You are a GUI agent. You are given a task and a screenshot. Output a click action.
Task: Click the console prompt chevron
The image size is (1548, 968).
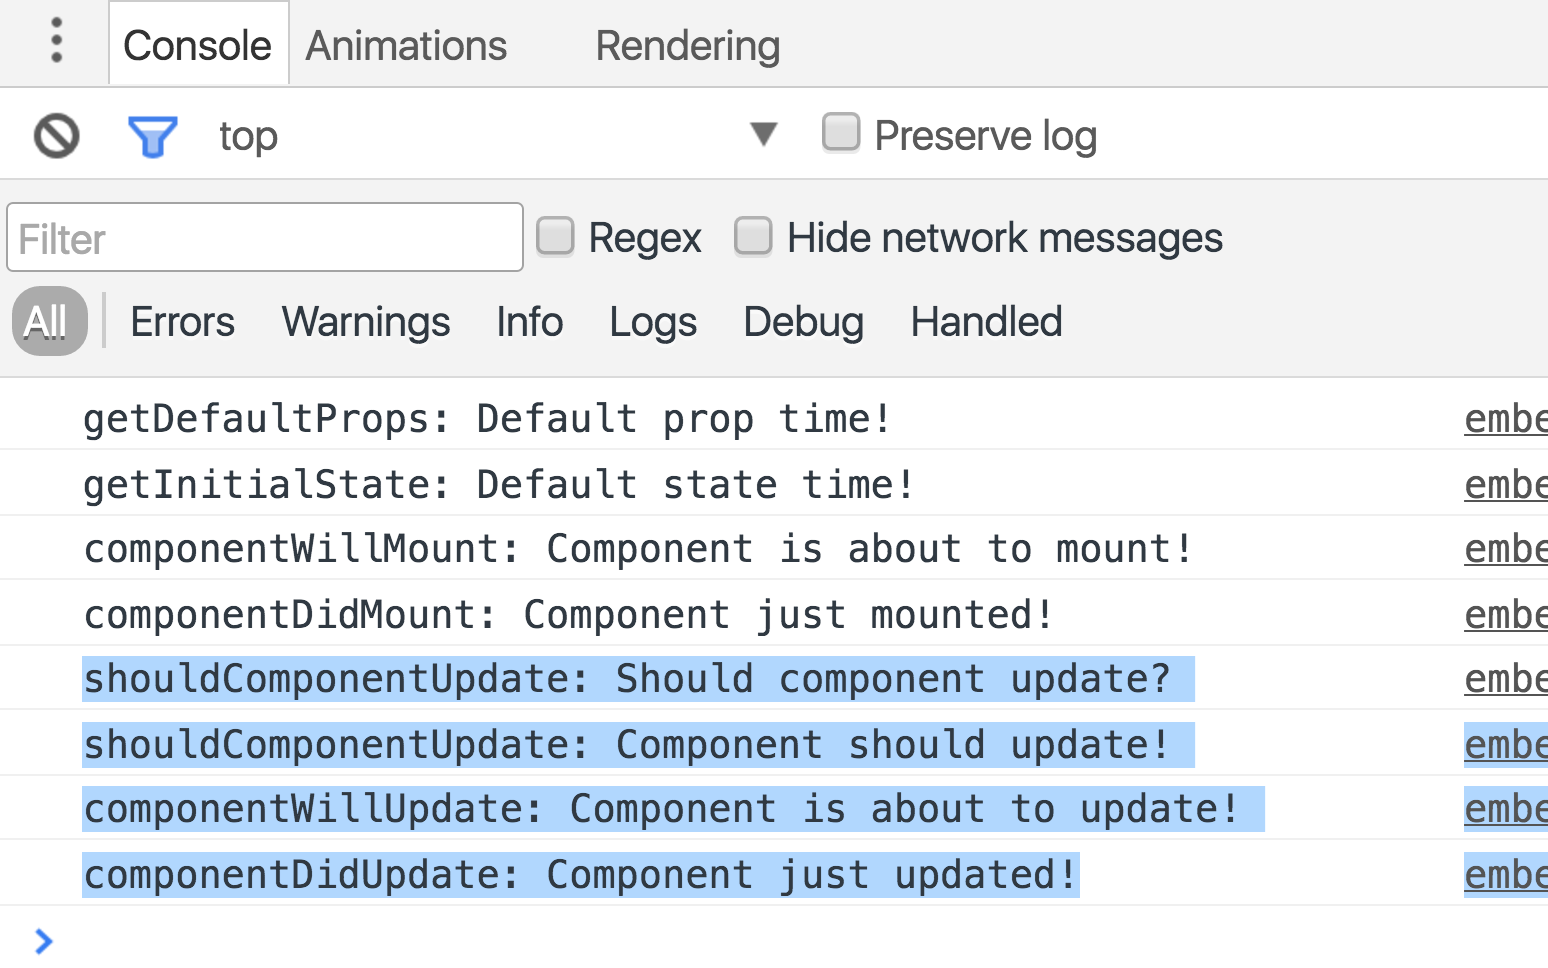coord(43,941)
